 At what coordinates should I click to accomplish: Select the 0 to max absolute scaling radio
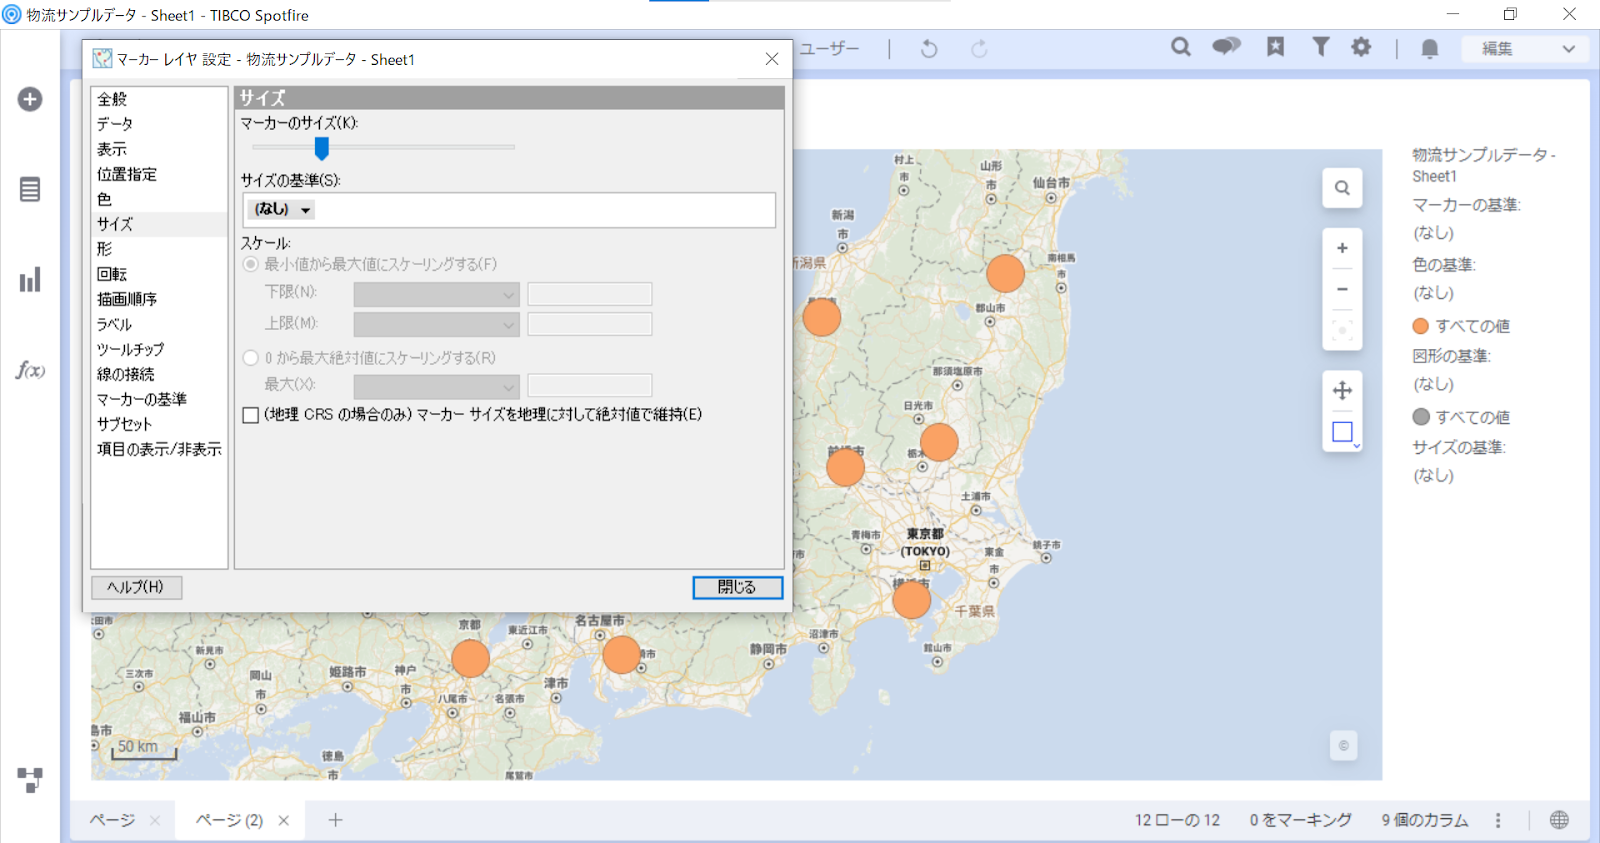(251, 357)
